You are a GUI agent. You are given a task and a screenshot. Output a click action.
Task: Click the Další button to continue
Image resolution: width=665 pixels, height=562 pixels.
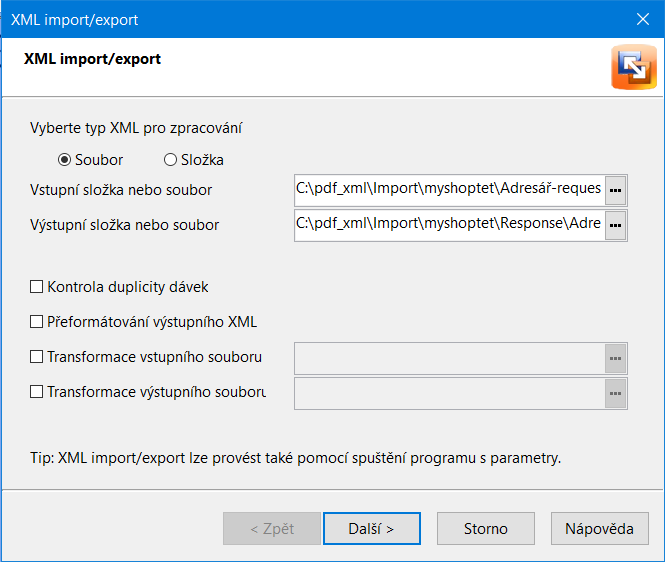(x=372, y=528)
